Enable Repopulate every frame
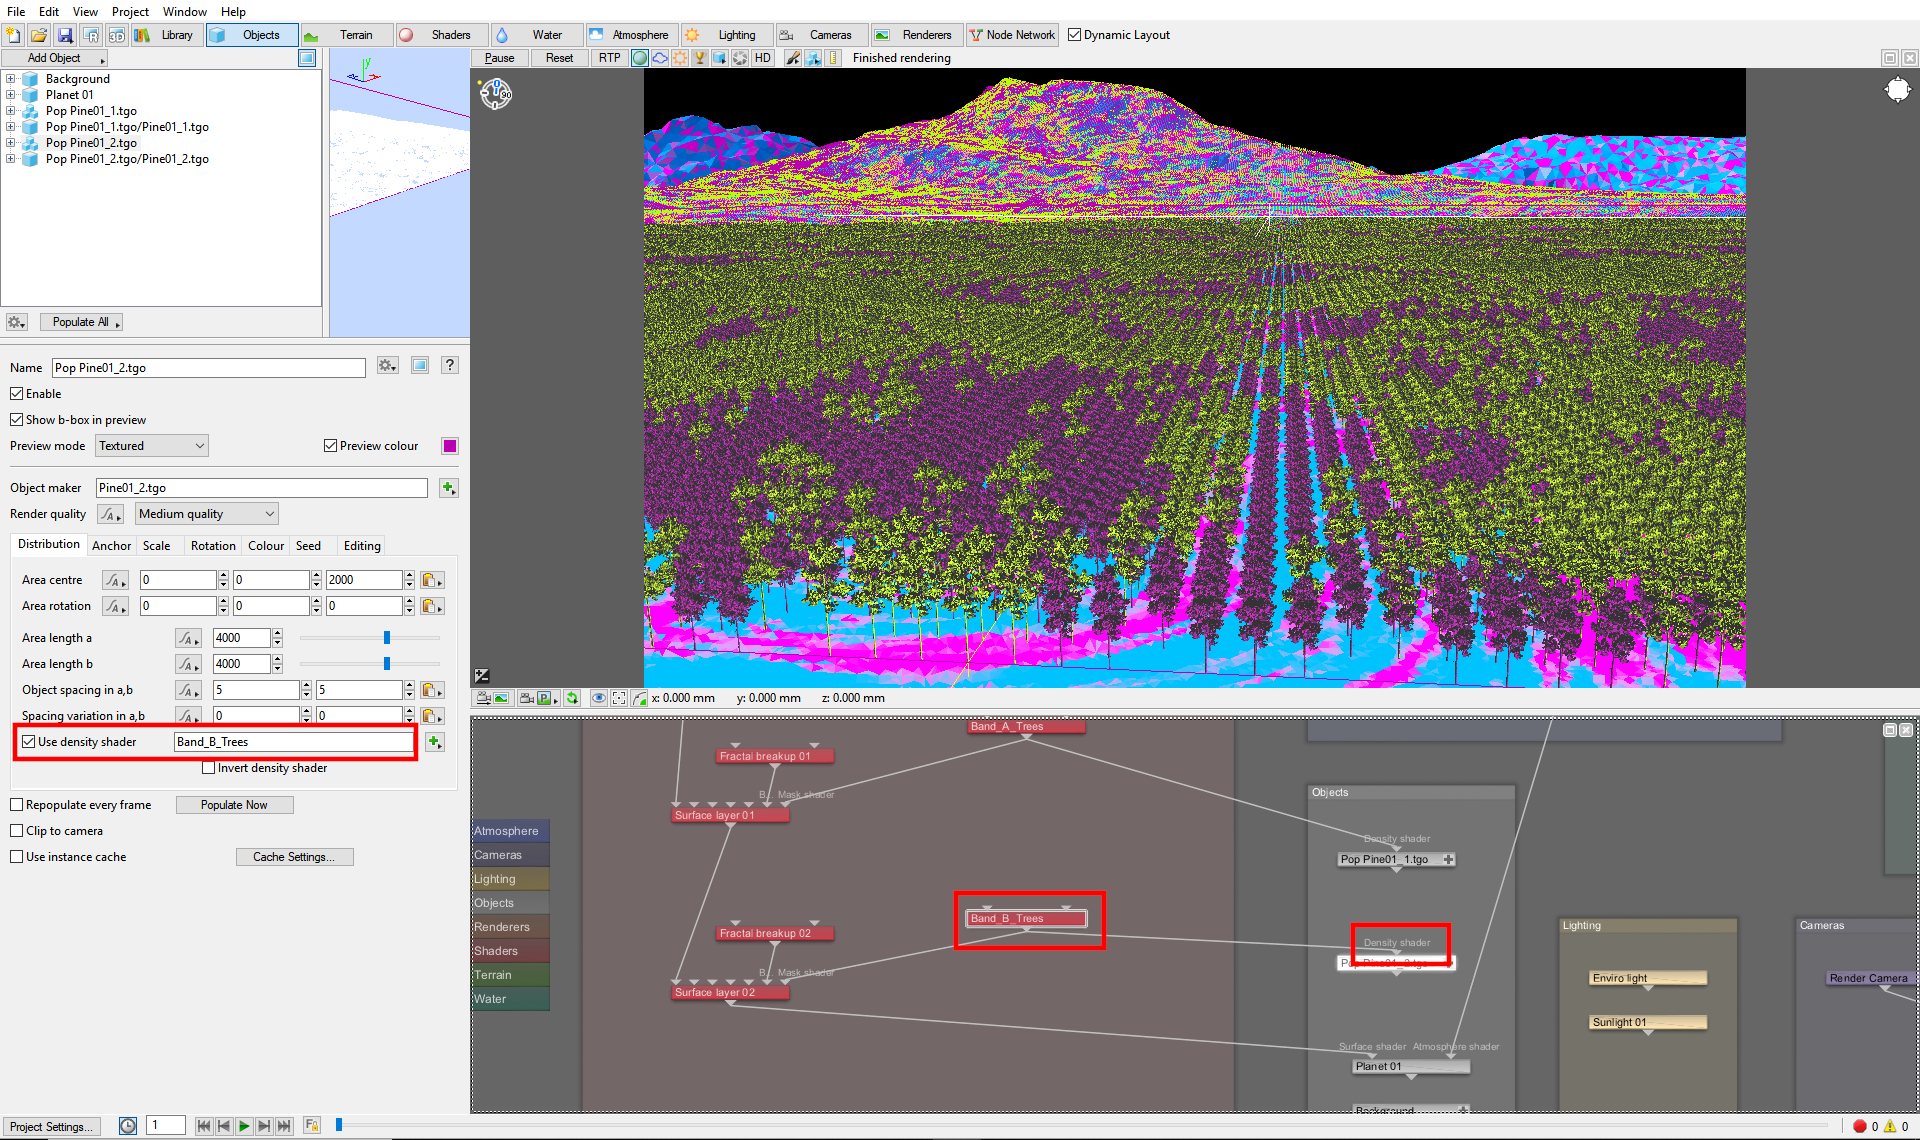Viewport: 1920px width, 1140px height. 16,805
